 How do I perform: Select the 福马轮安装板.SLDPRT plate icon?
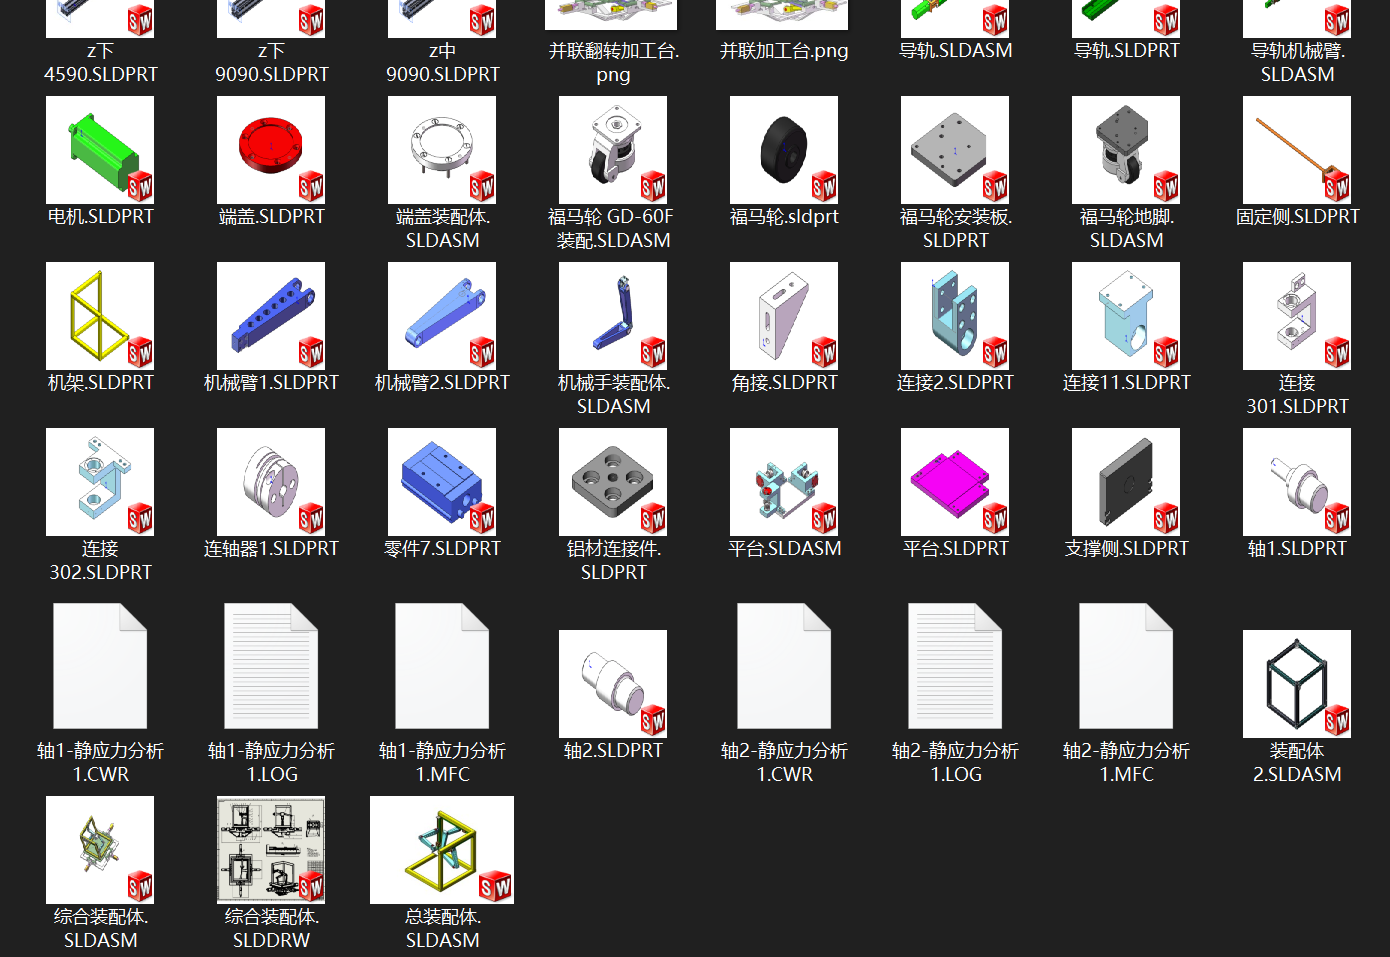click(955, 150)
